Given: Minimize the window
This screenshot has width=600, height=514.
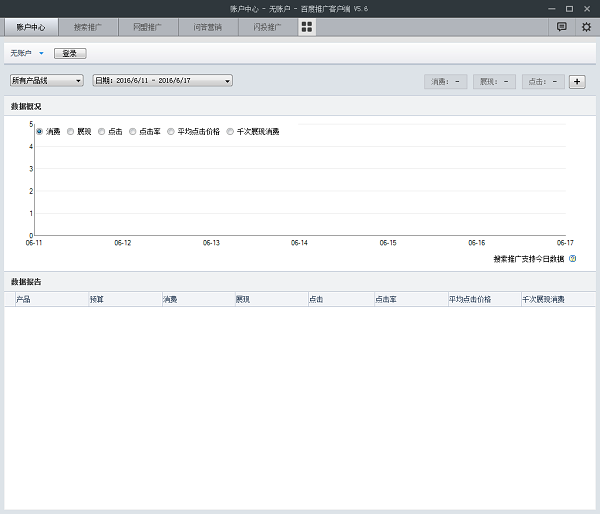Looking at the screenshot, I should pyautogui.click(x=551, y=9).
